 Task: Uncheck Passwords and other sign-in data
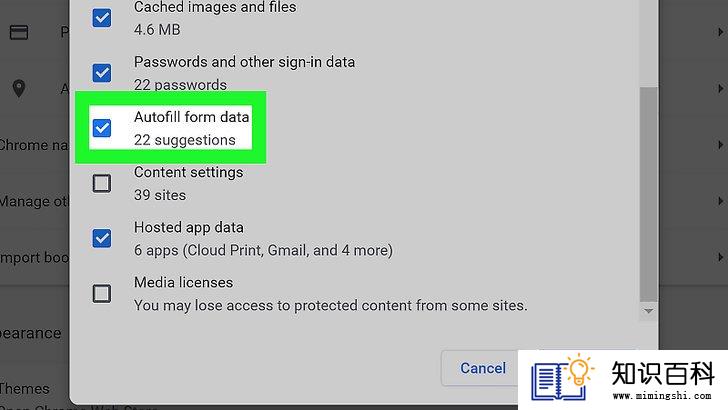[x=102, y=73]
